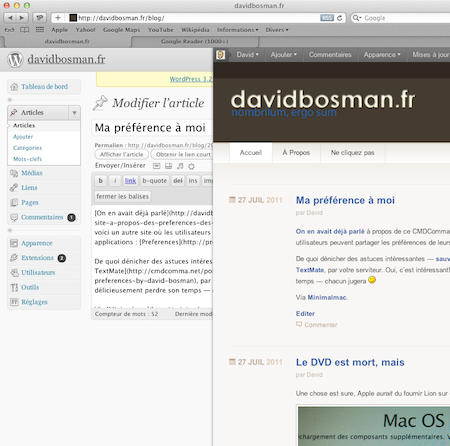Expand the David admin bar dropdown
Viewport: 450px width, 446px height.
click(248, 55)
